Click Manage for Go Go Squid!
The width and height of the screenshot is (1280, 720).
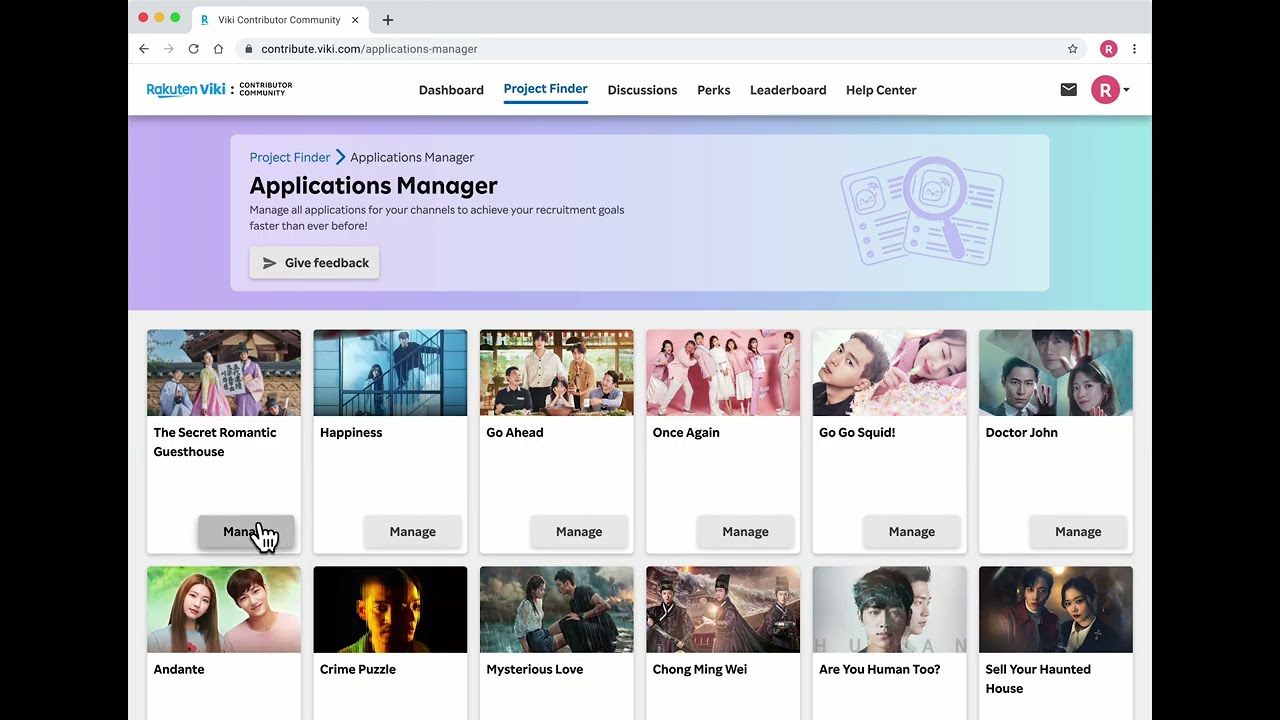pos(912,532)
